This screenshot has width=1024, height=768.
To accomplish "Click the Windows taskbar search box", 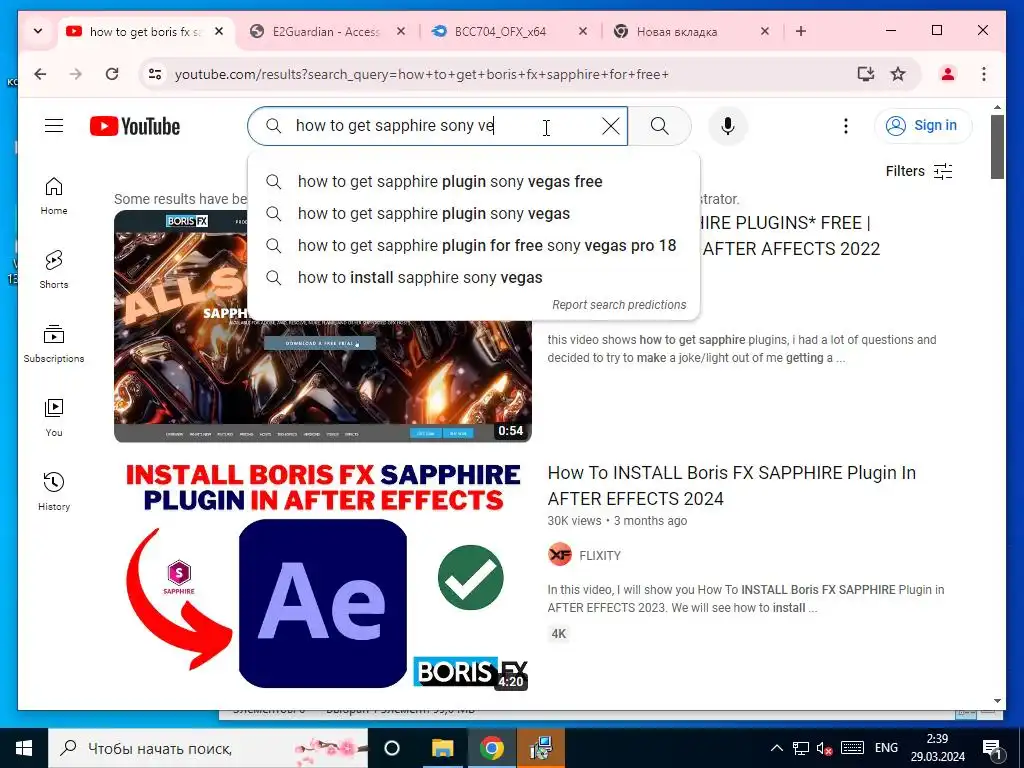I will click(x=208, y=748).
